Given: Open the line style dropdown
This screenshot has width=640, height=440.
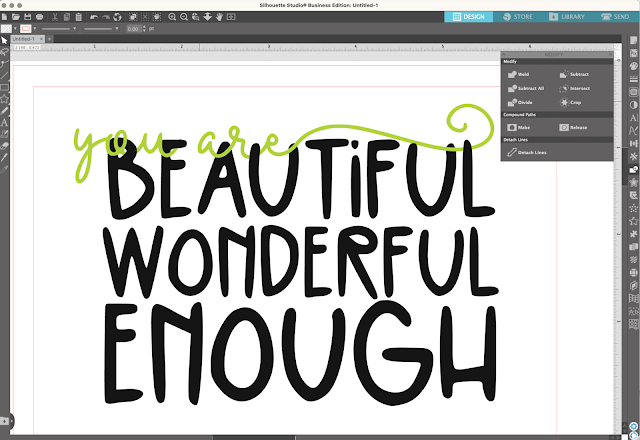Looking at the screenshot, I should tap(59, 29).
